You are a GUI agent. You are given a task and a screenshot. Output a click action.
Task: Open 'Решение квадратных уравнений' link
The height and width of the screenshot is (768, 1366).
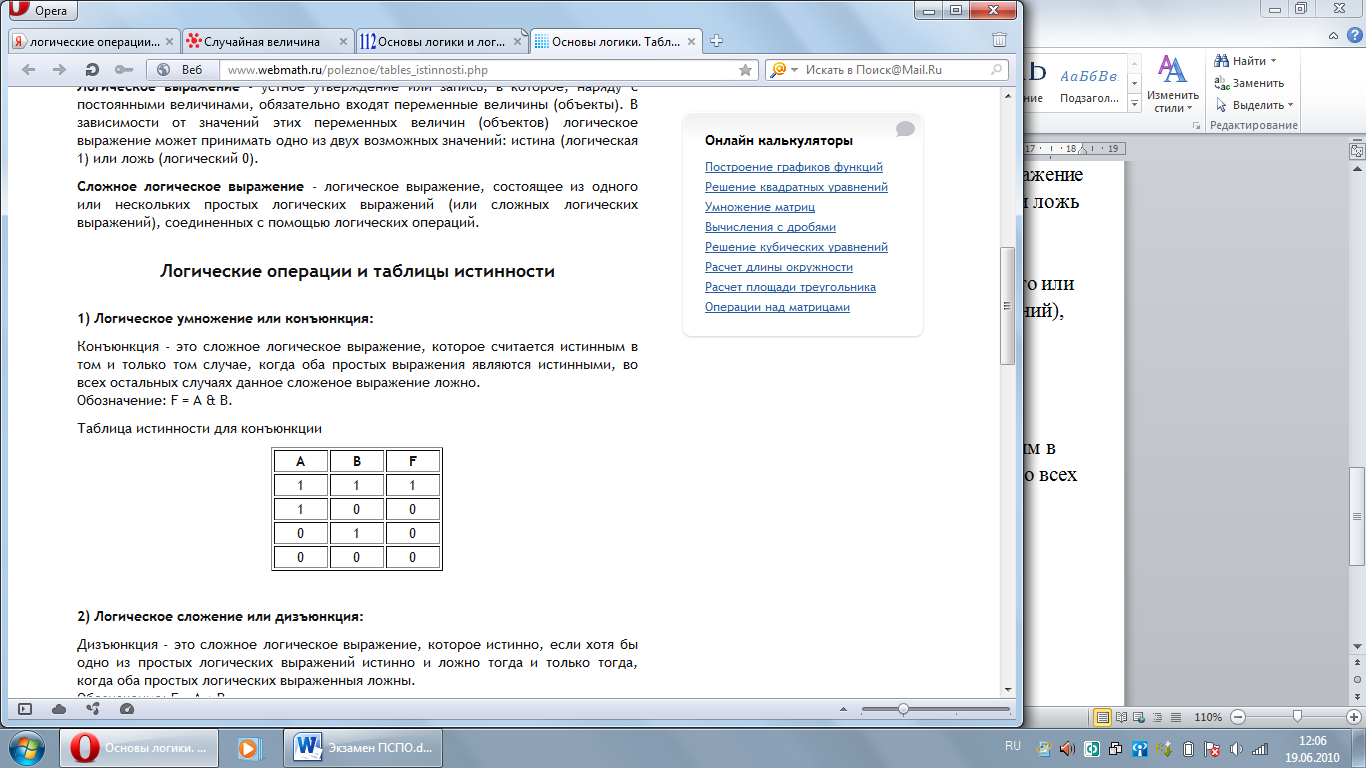796,187
